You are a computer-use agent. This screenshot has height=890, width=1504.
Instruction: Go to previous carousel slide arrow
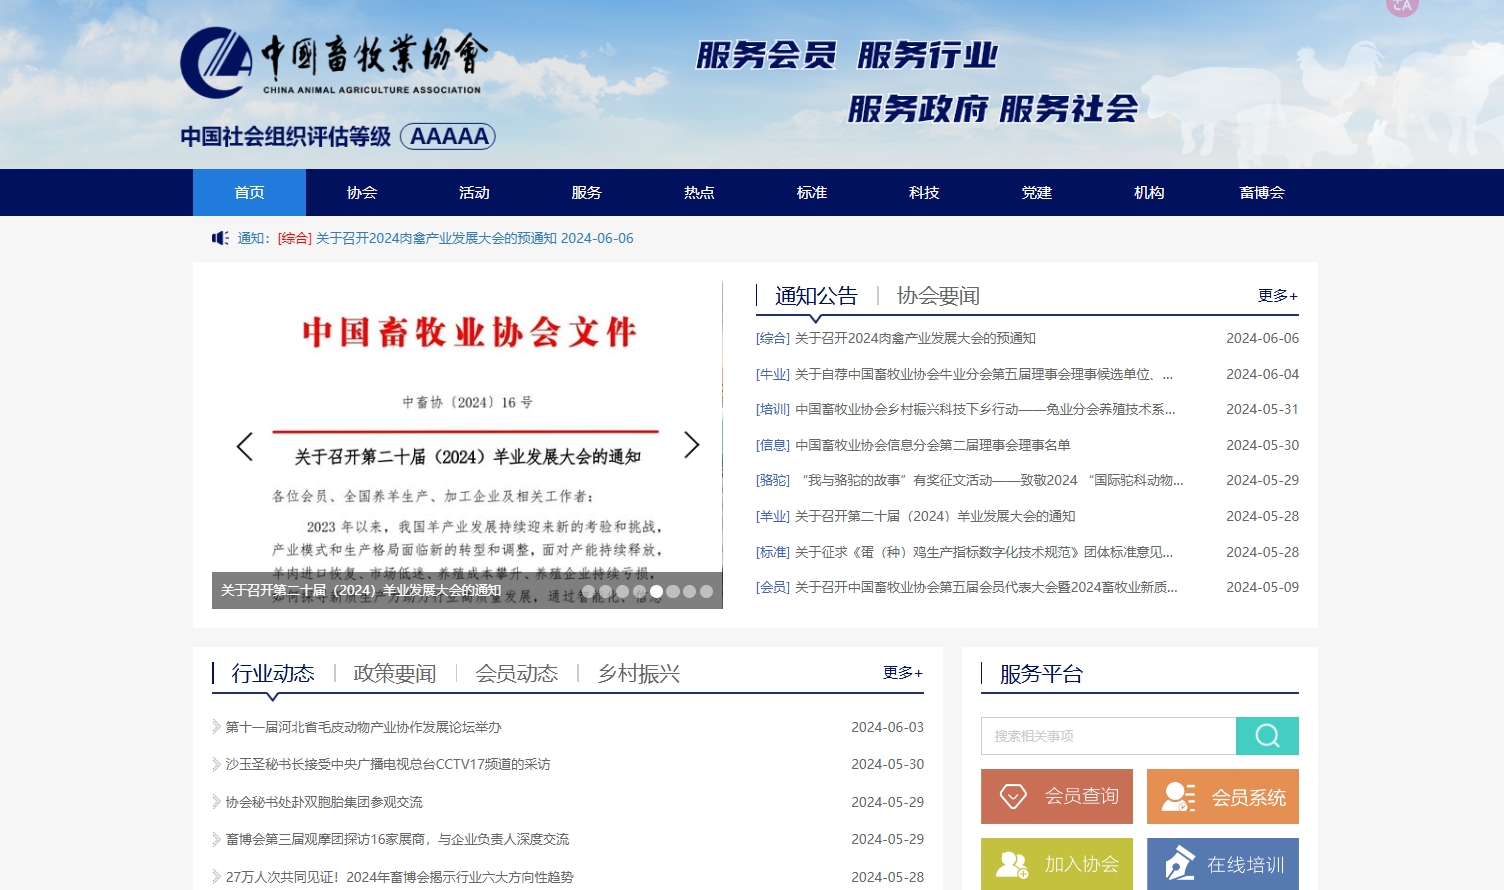pos(245,446)
